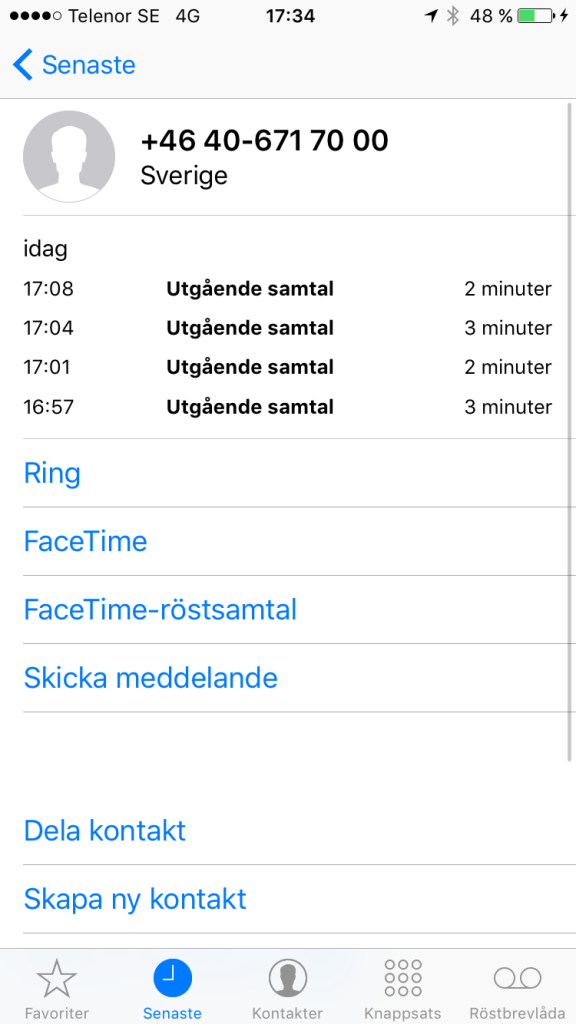Select the 16:57 outgoing call entry
This screenshot has width=576, height=1024.
[x=287, y=408]
